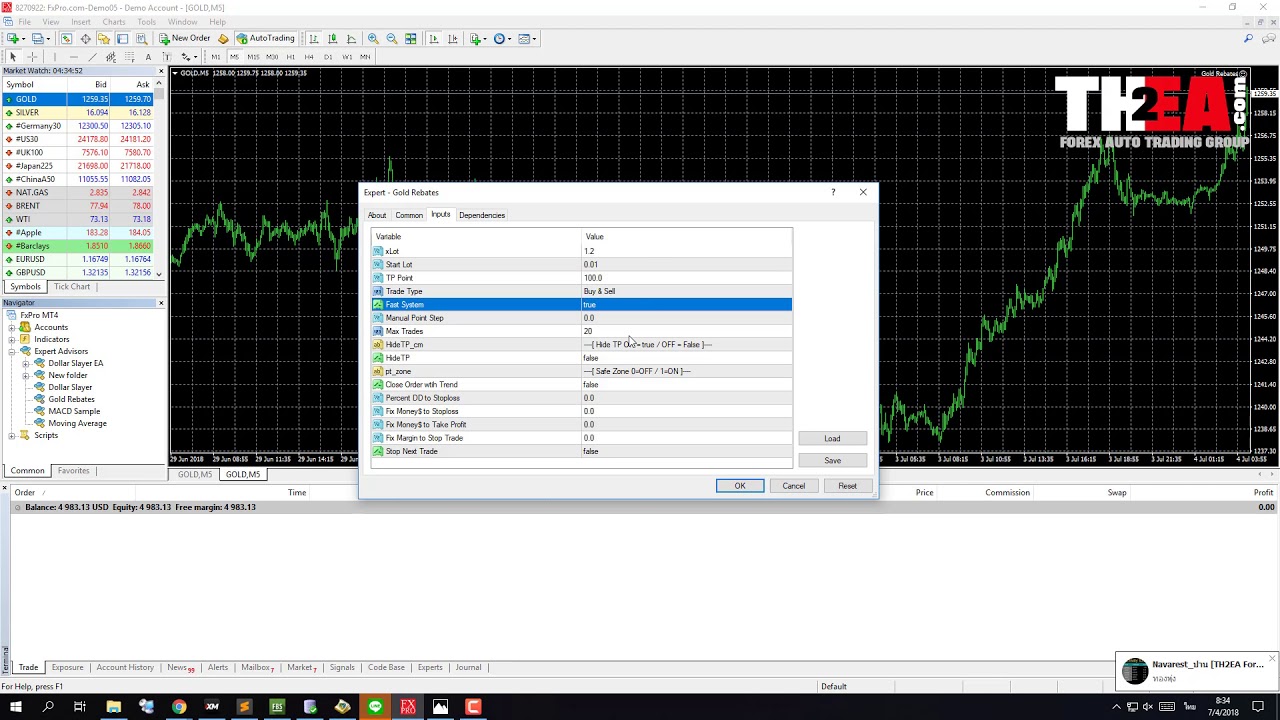1280x720 pixels.
Task: Select the text tool A
Action: tap(148, 57)
